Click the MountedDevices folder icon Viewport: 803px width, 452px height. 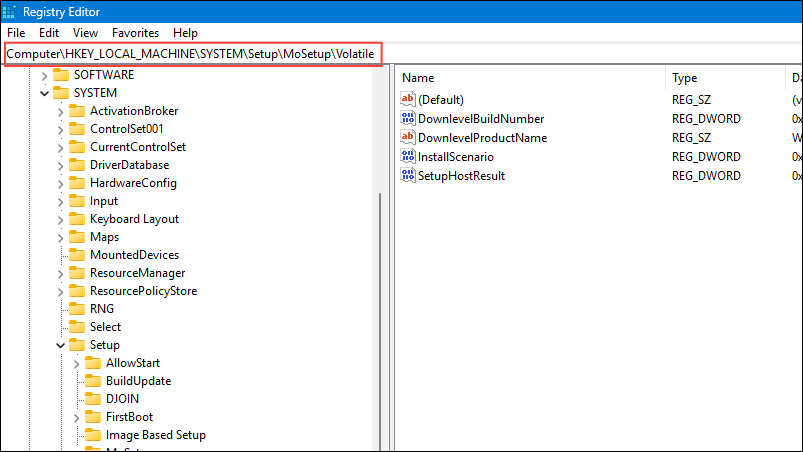77,255
